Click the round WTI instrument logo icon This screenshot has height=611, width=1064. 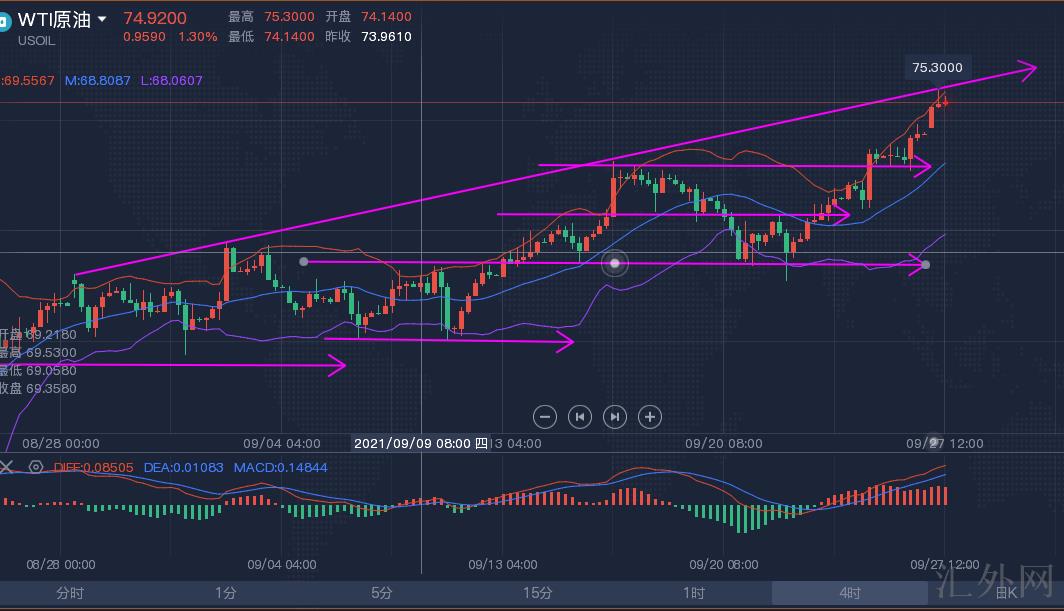coord(5,19)
